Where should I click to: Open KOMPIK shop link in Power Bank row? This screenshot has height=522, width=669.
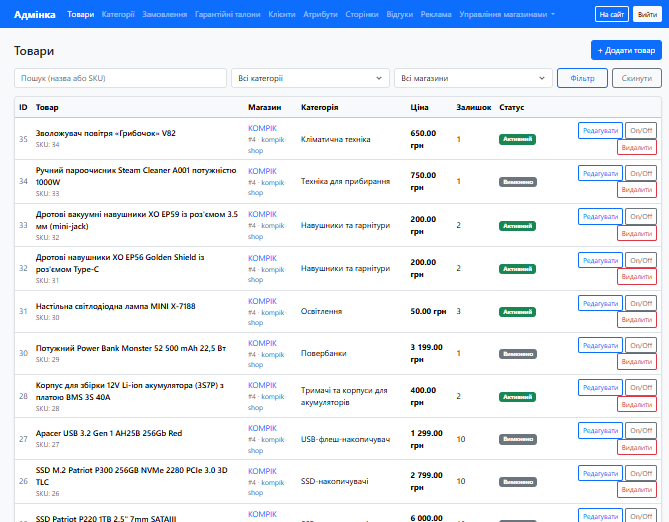tap(262, 343)
